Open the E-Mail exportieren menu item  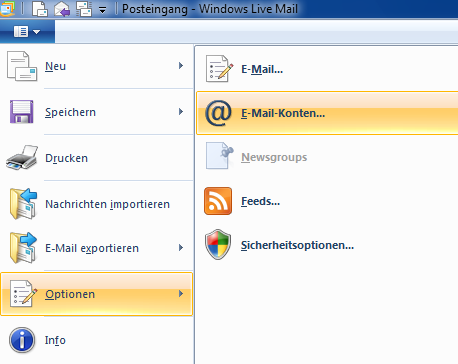97,248
